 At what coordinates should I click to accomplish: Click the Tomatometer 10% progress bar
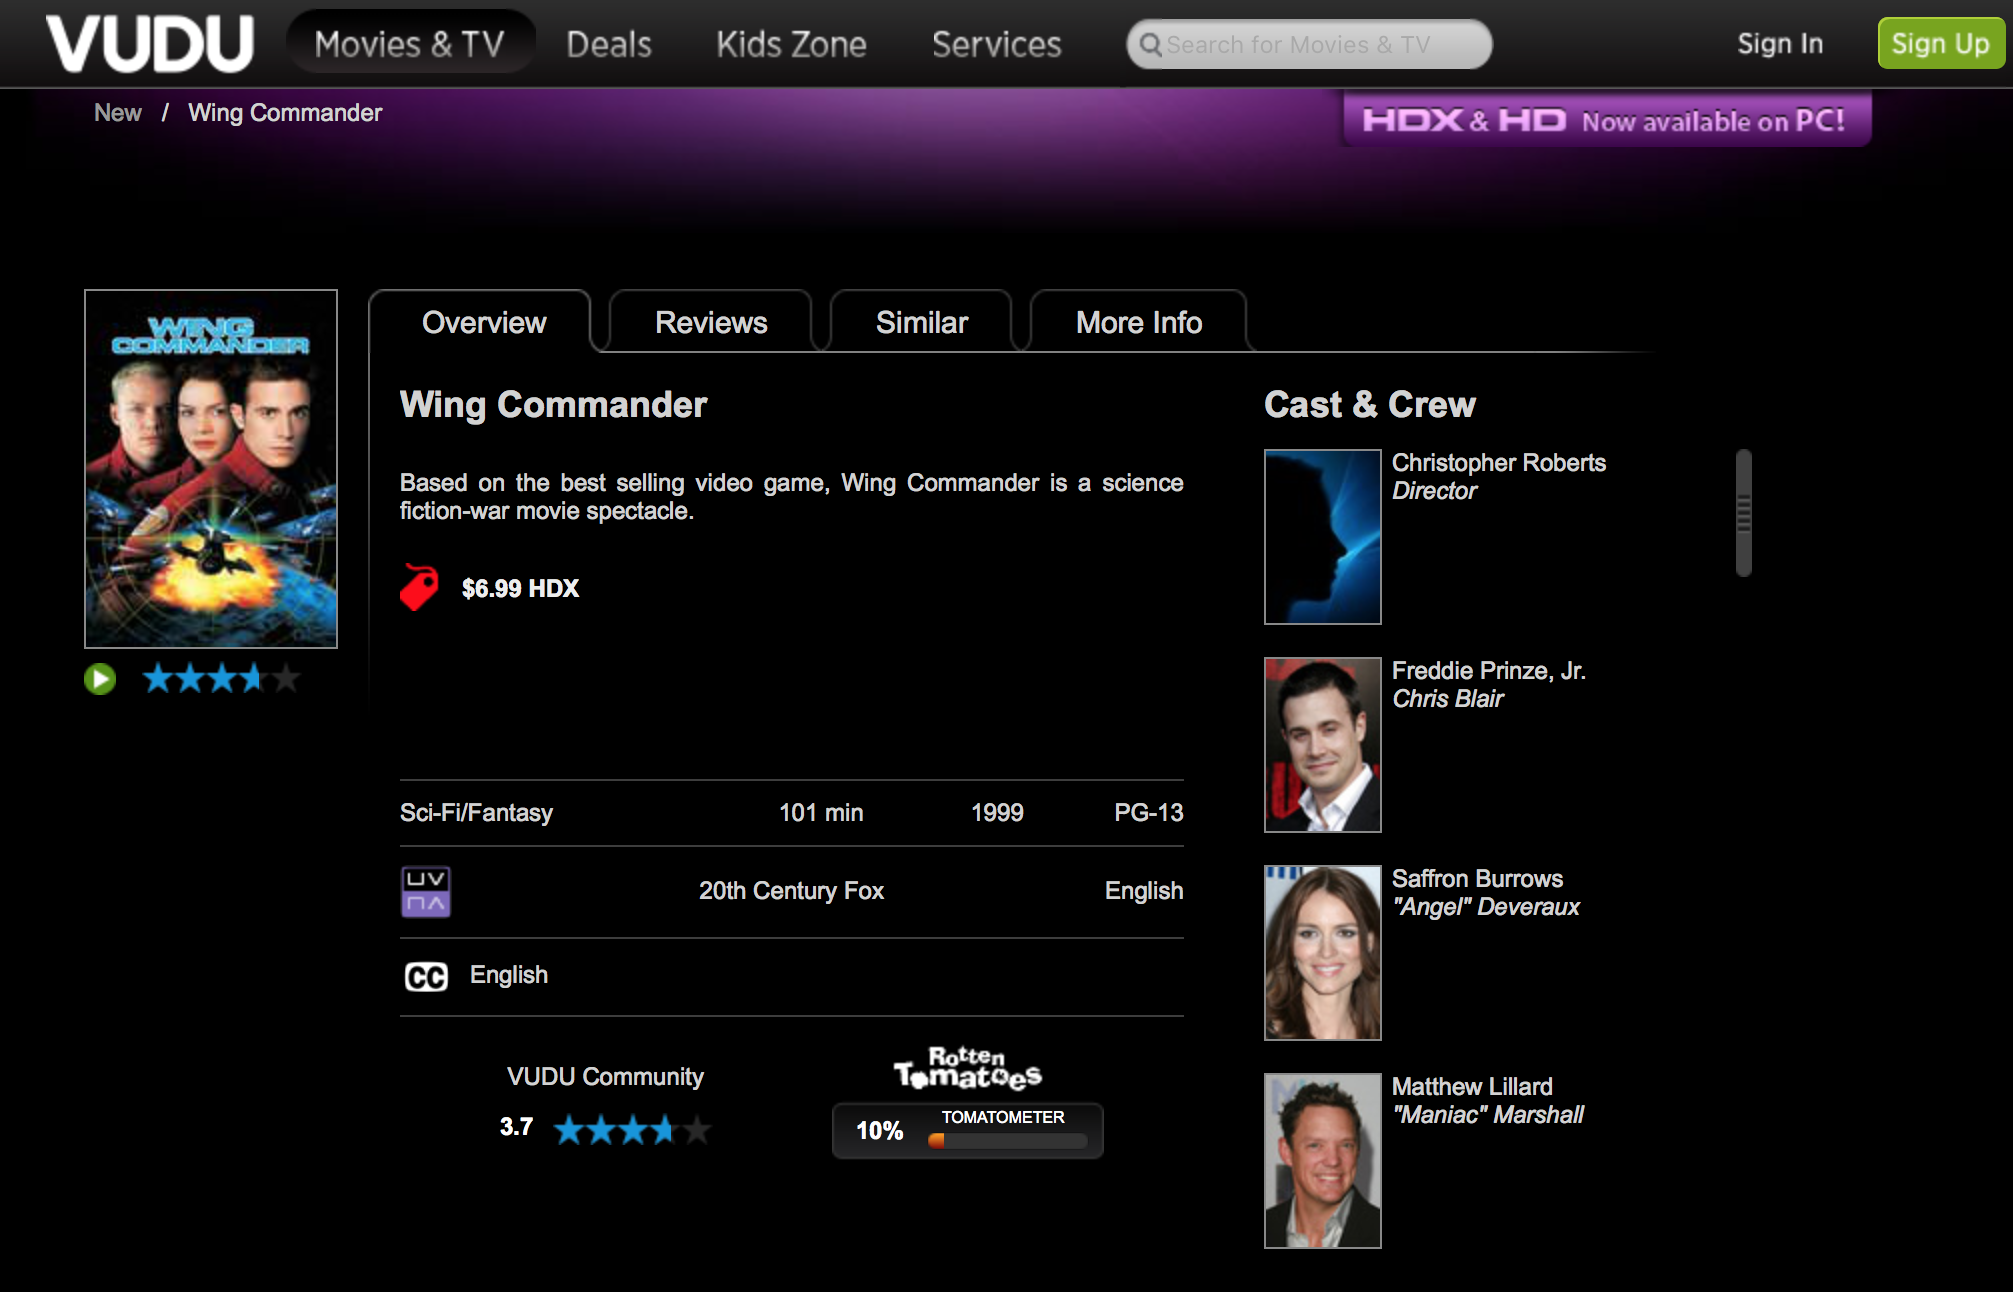(1008, 1141)
